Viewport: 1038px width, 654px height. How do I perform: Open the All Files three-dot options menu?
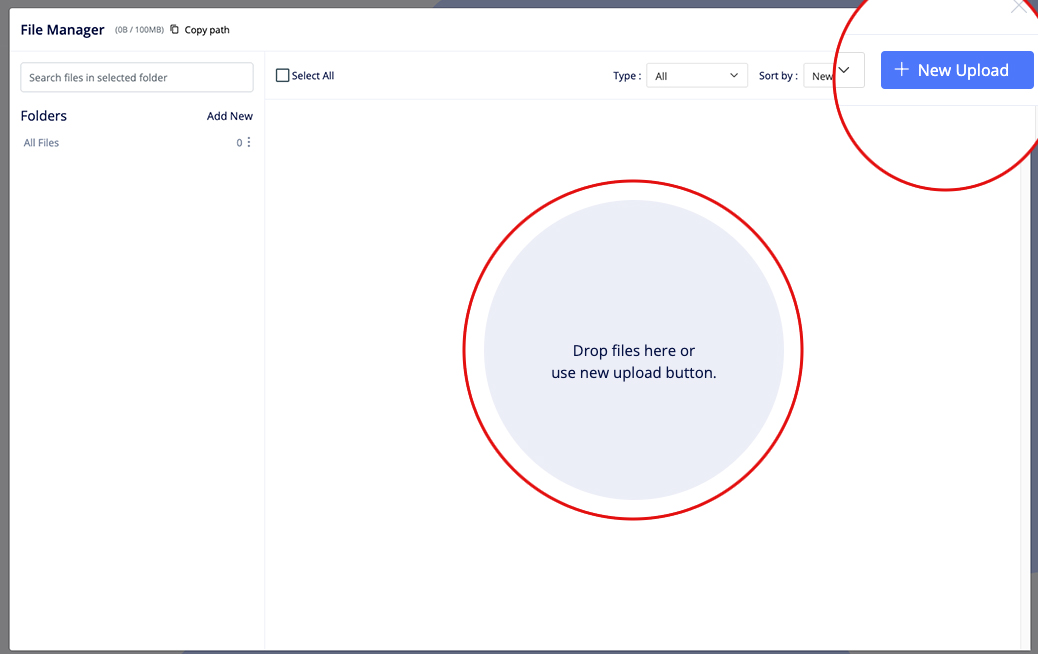click(249, 143)
